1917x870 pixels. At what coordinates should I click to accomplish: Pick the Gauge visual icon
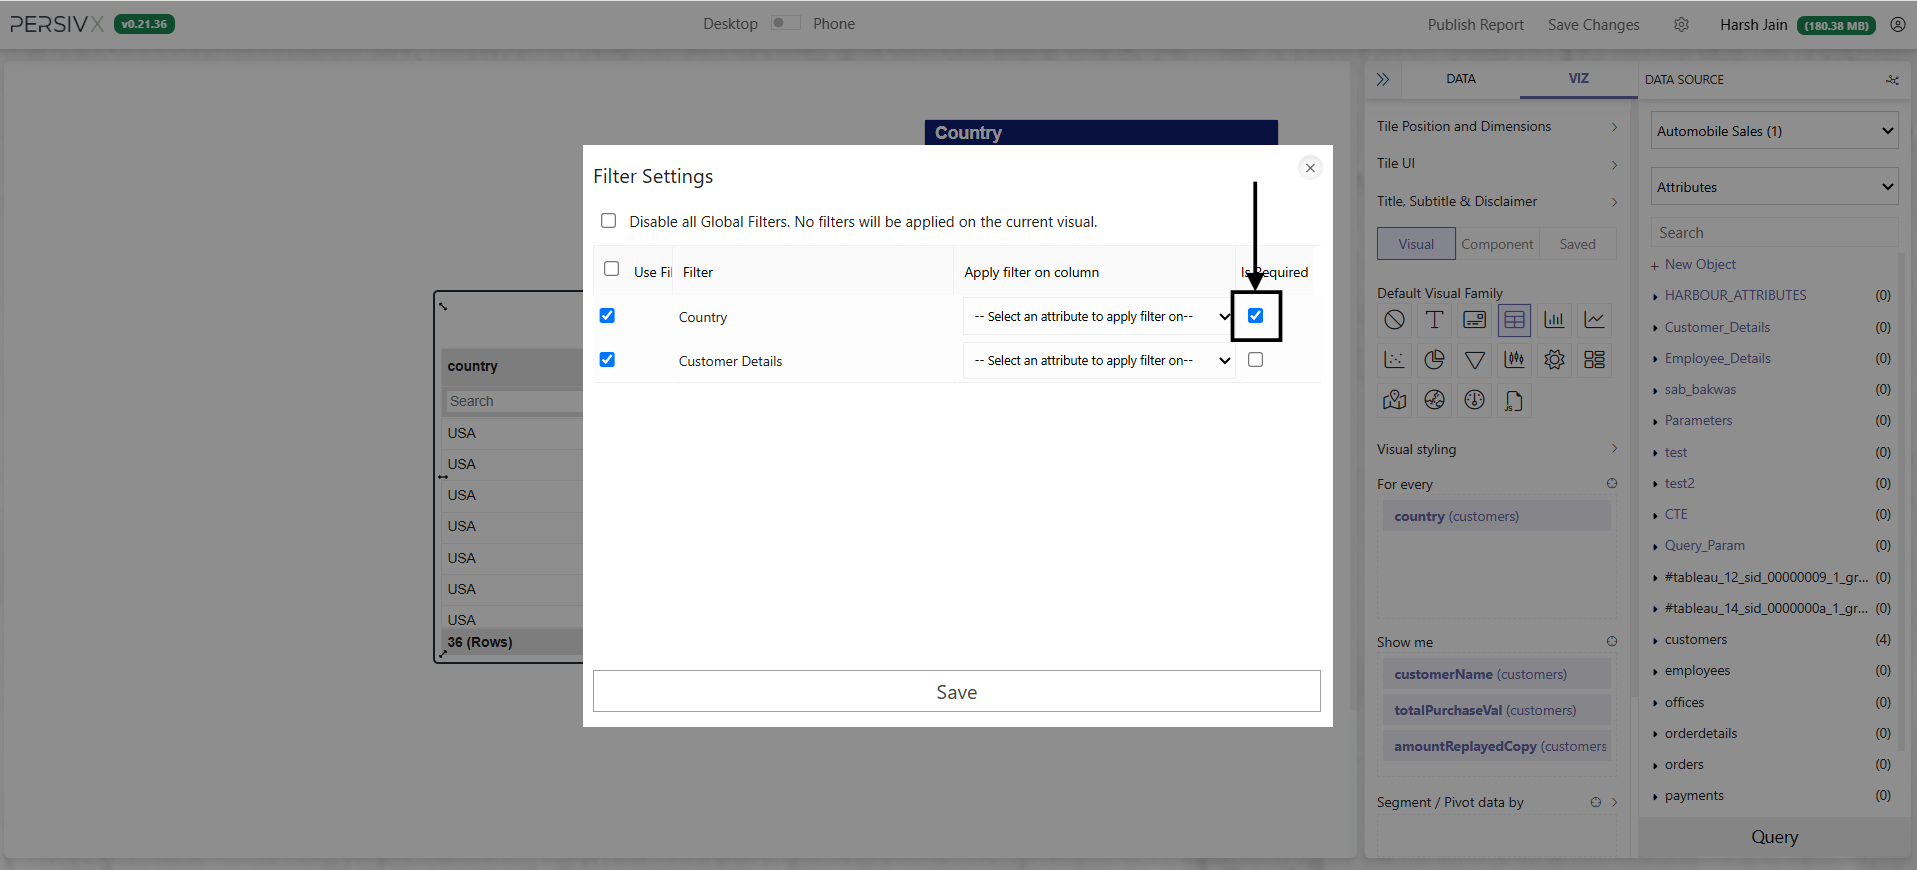pyautogui.click(x=1474, y=400)
